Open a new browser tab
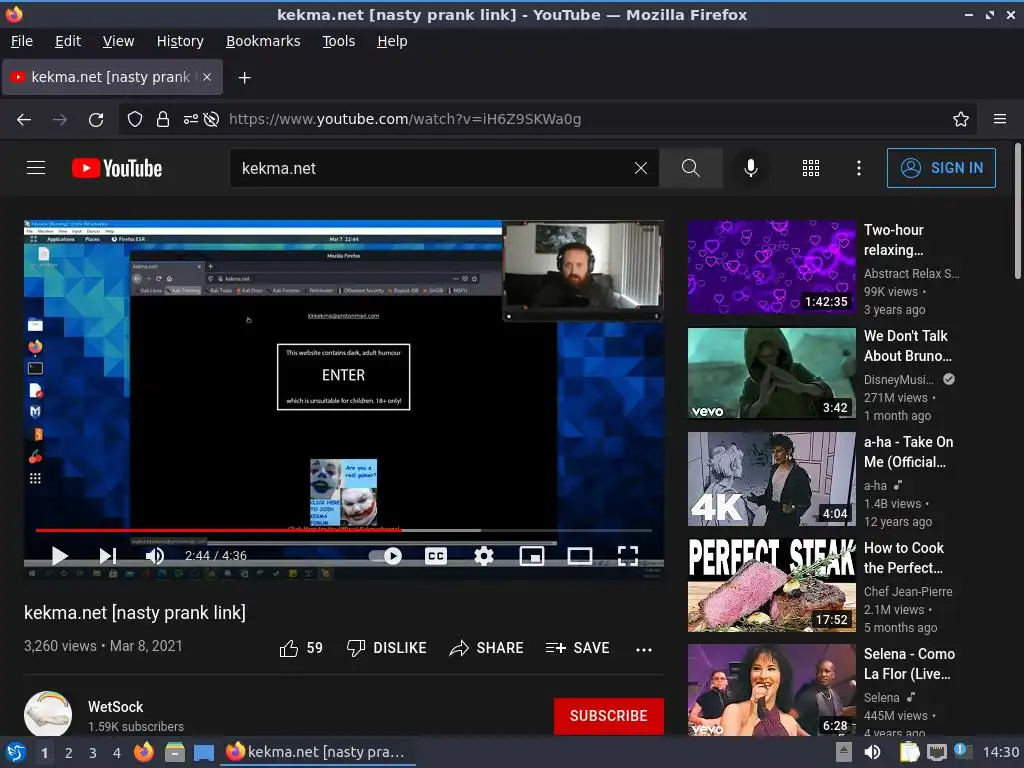1024x768 pixels. tap(244, 78)
